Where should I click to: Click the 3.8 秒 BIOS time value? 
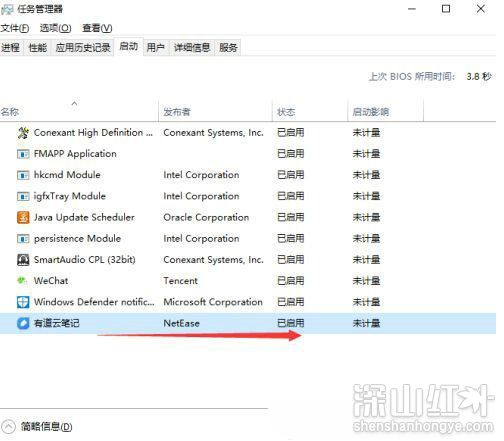tap(479, 77)
